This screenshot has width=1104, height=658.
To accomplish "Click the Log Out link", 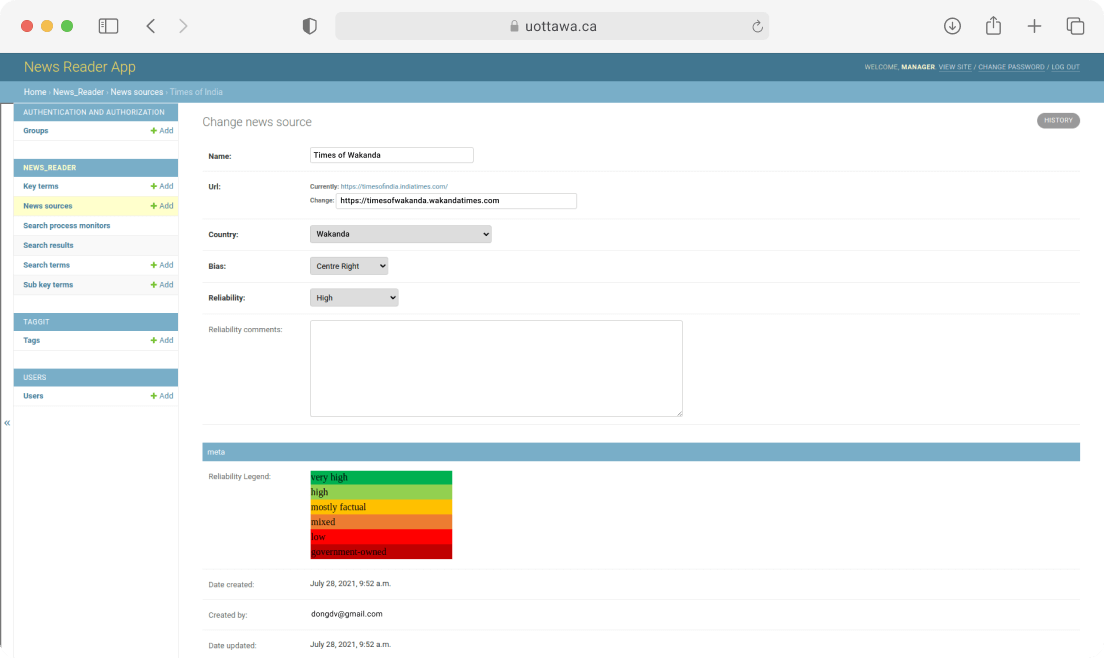I will 1065,68.
